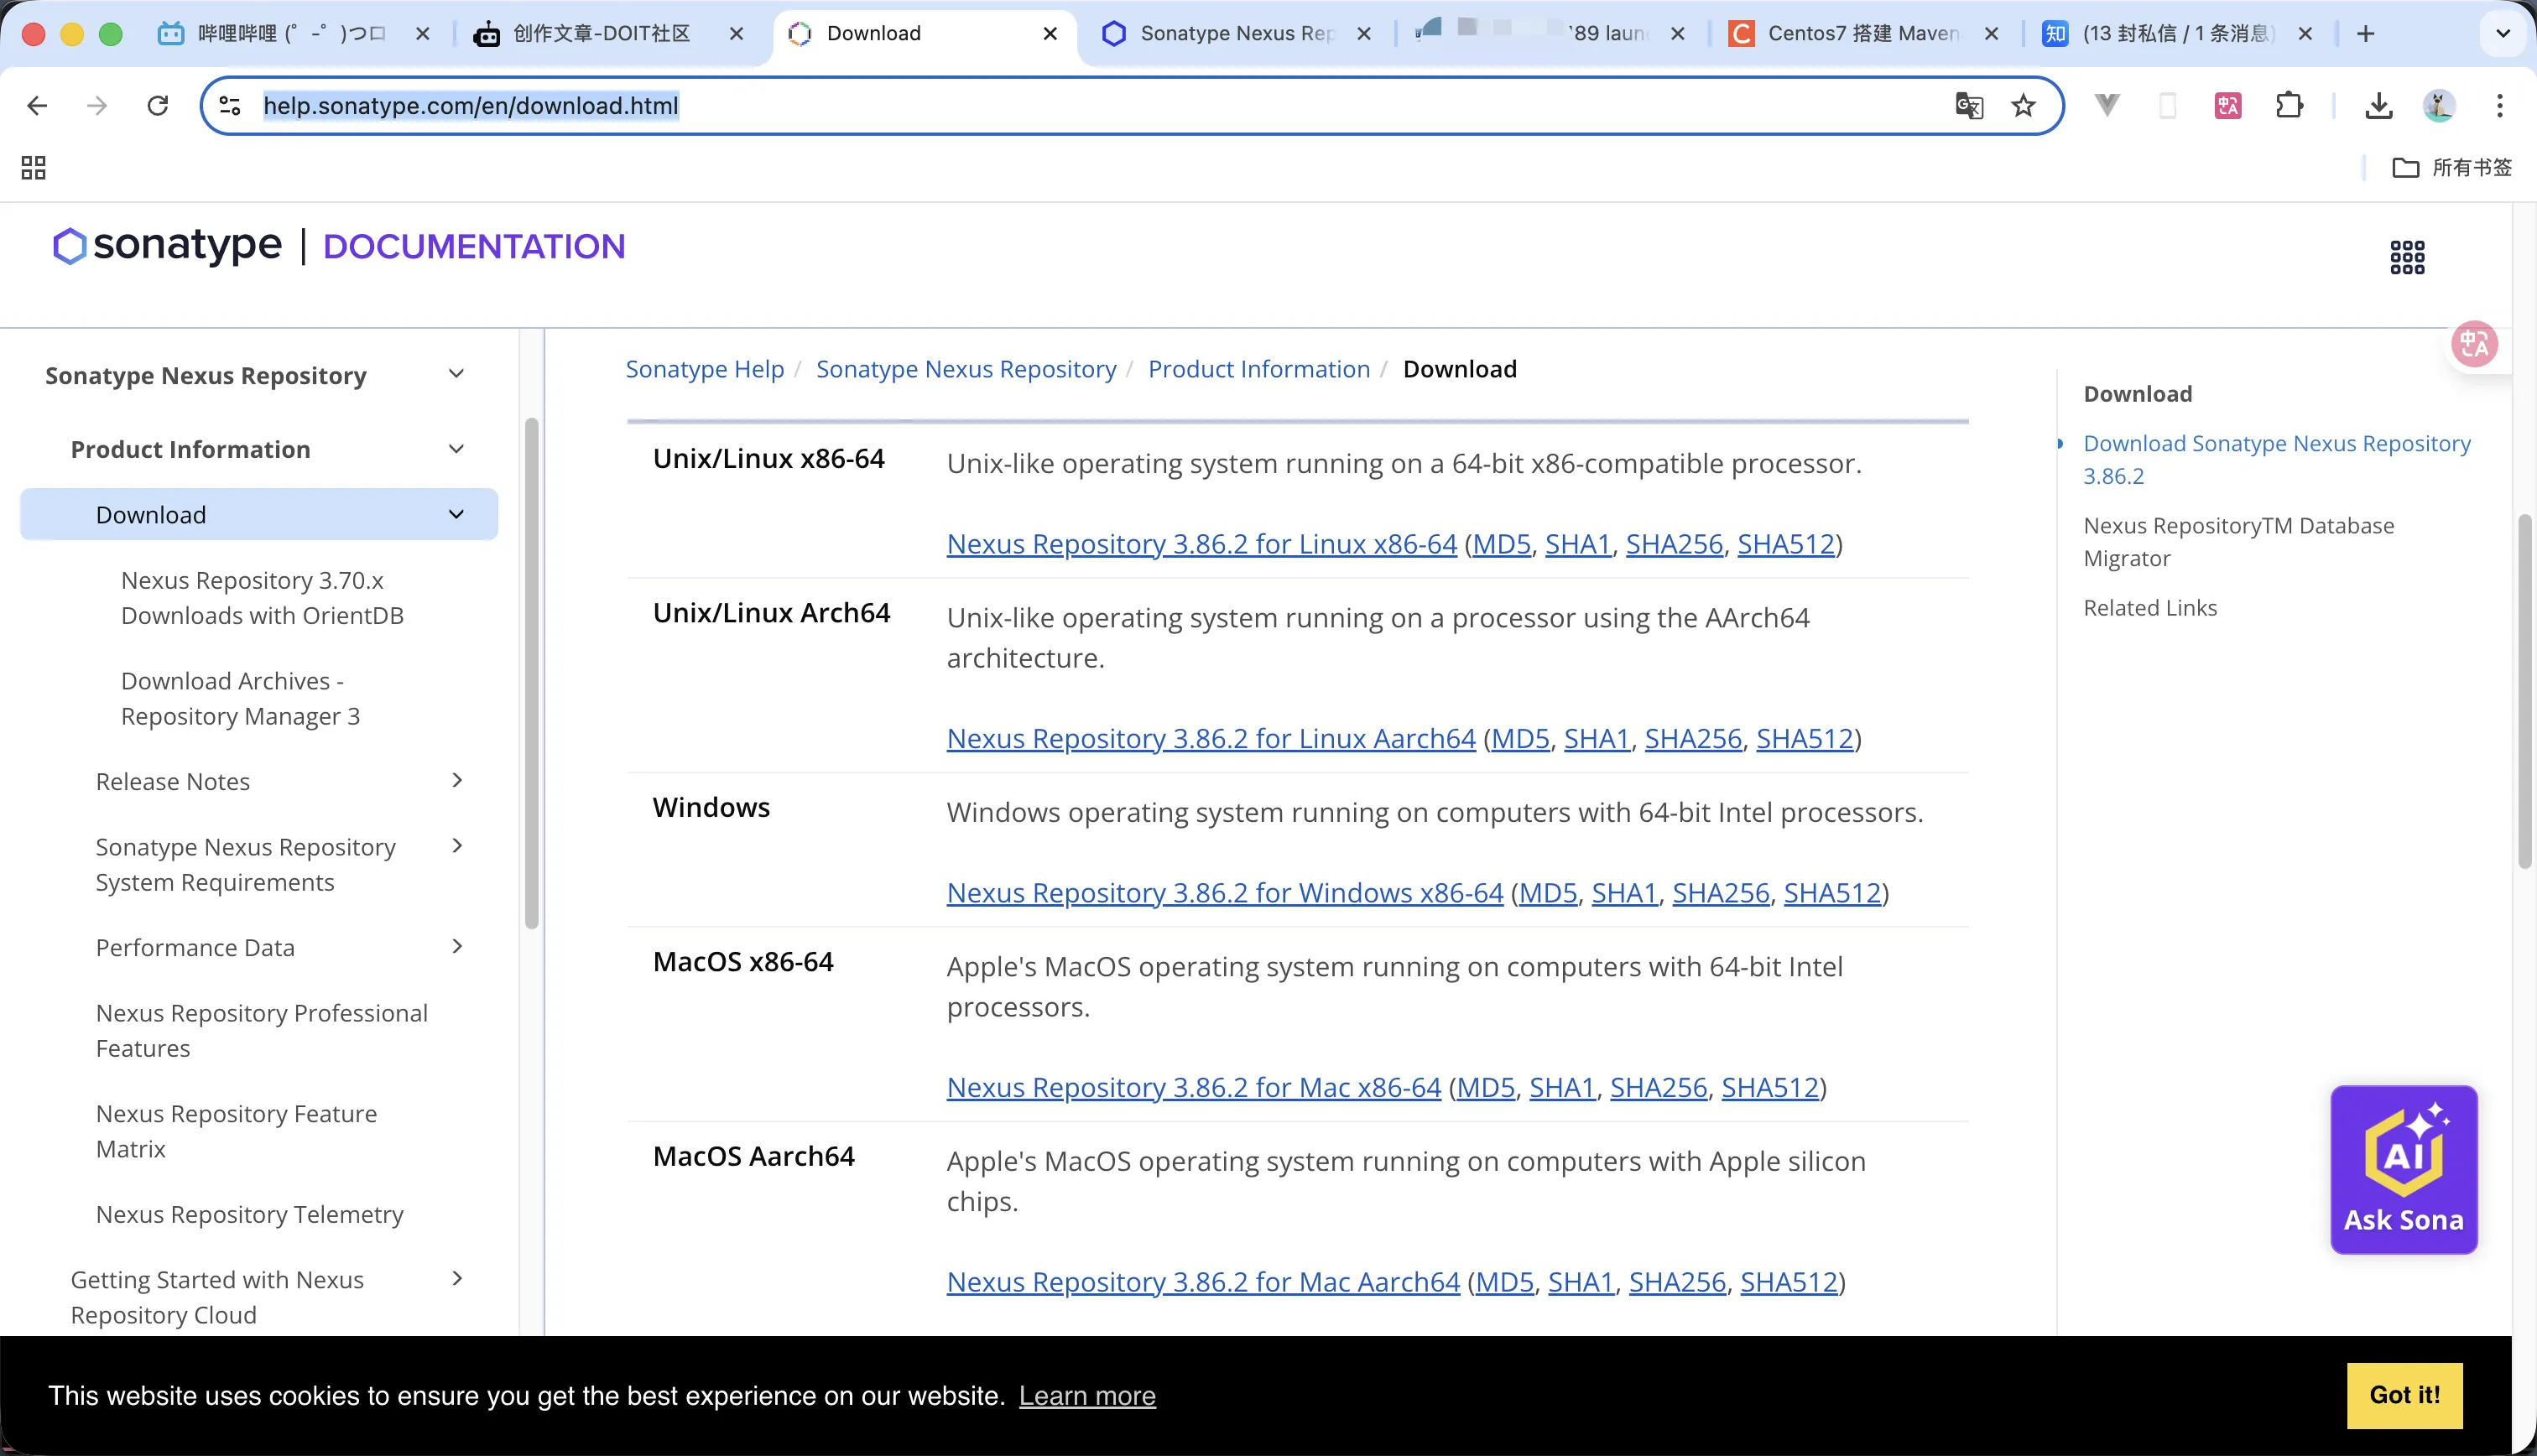Open the Ask Sona AI assistant
The height and width of the screenshot is (1456, 2537).
coord(2403,1169)
